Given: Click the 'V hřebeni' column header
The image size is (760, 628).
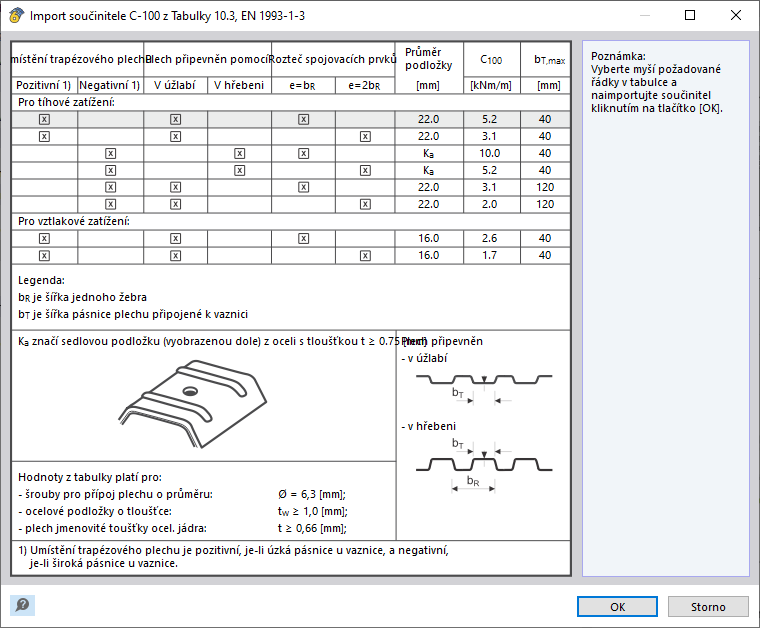Looking at the screenshot, I should point(239,85).
